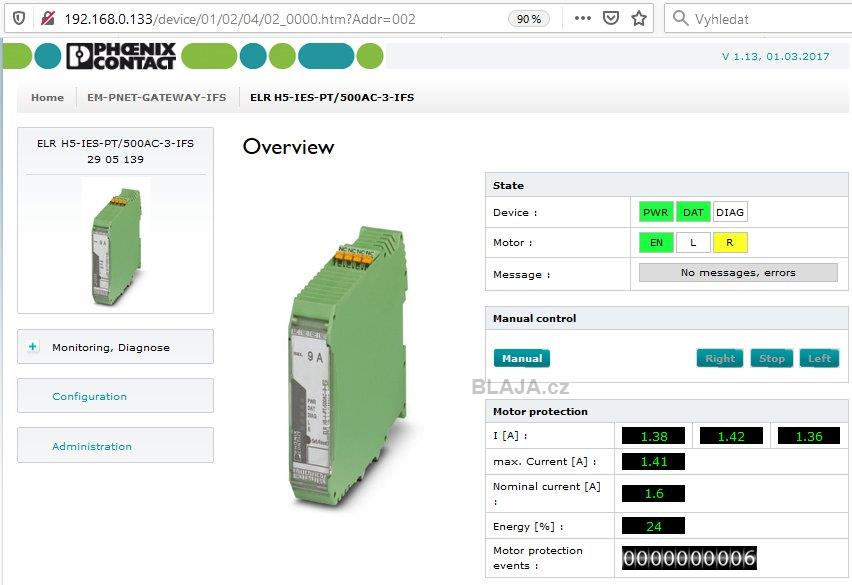Click the 'Device :' row label

[x=515, y=212]
